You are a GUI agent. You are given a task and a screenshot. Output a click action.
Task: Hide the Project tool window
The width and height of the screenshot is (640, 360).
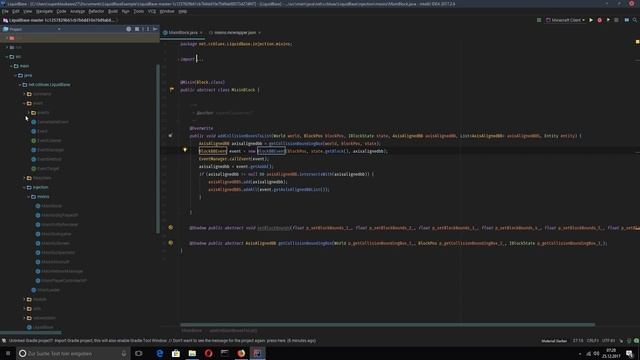click(x=155, y=29)
